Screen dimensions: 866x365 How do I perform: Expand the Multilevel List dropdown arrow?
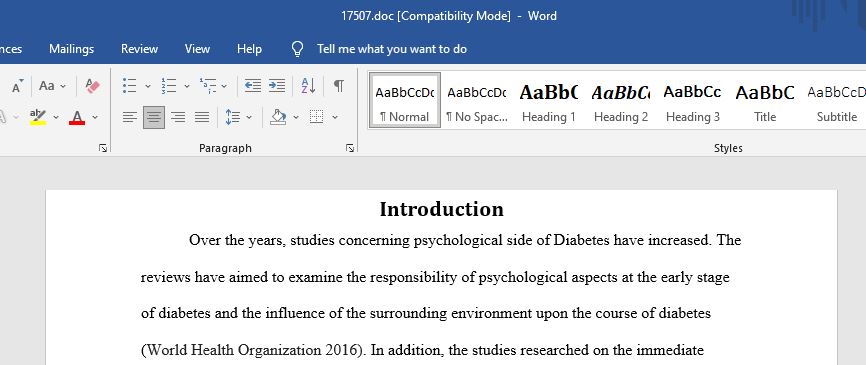click(224, 86)
